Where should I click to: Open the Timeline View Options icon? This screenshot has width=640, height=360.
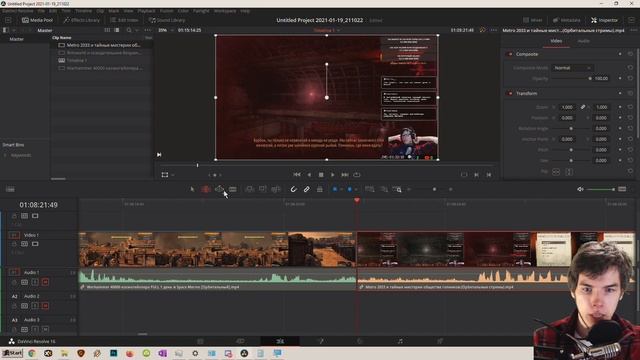10,189
